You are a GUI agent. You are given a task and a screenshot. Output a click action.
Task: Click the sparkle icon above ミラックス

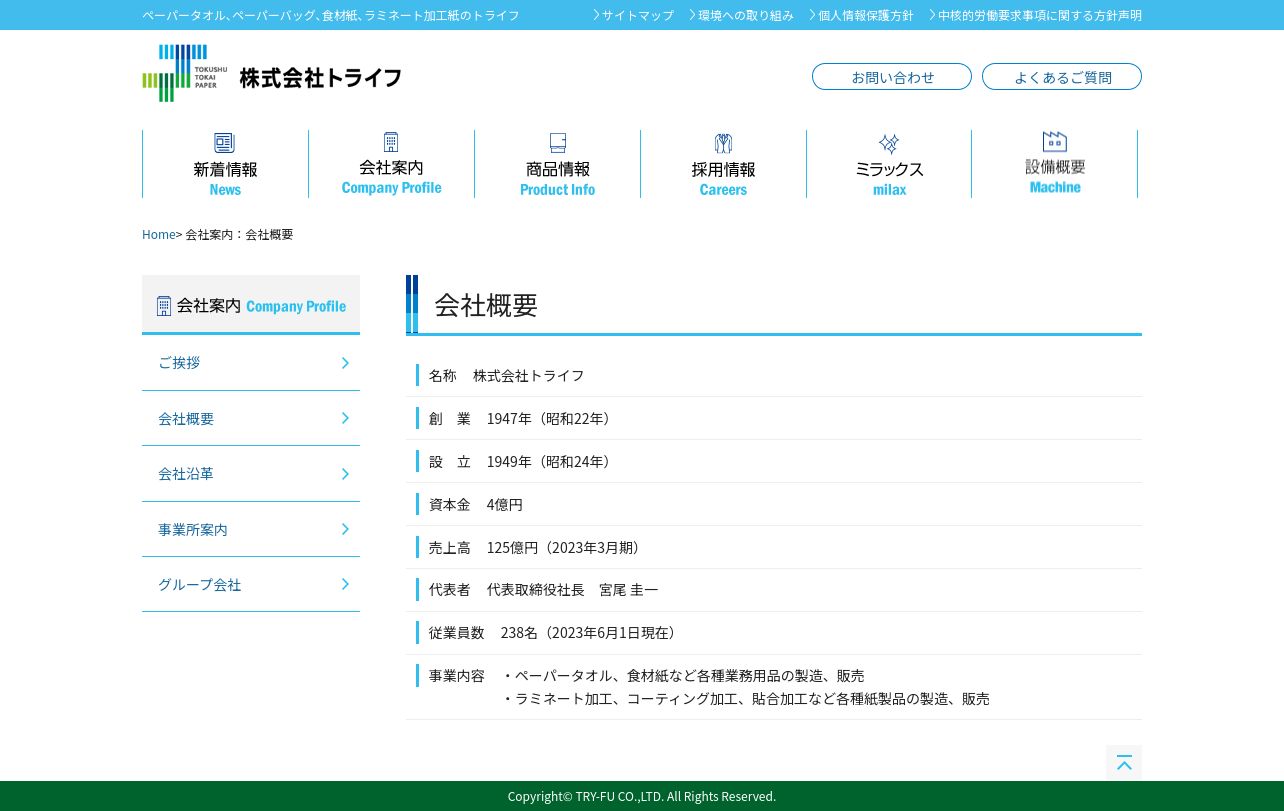[889, 144]
